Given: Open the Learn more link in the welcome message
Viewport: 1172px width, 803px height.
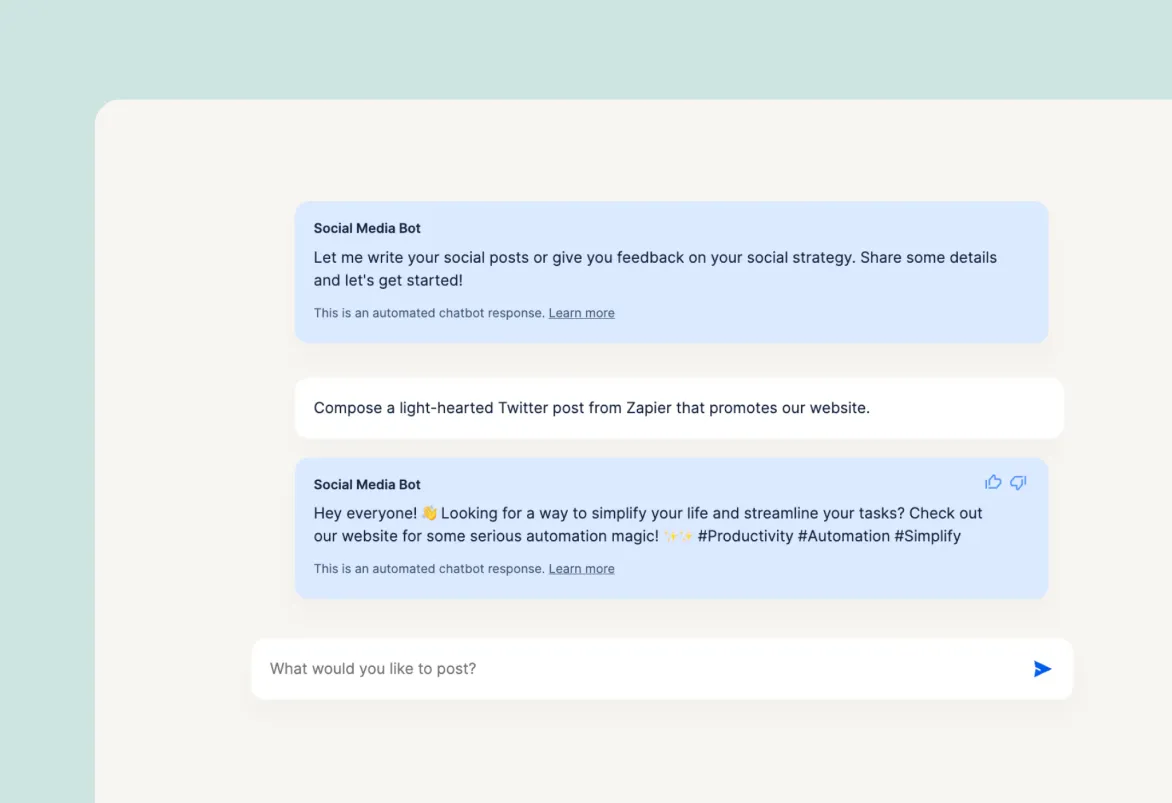Looking at the screenshot, I should click(x=581, y=312).
